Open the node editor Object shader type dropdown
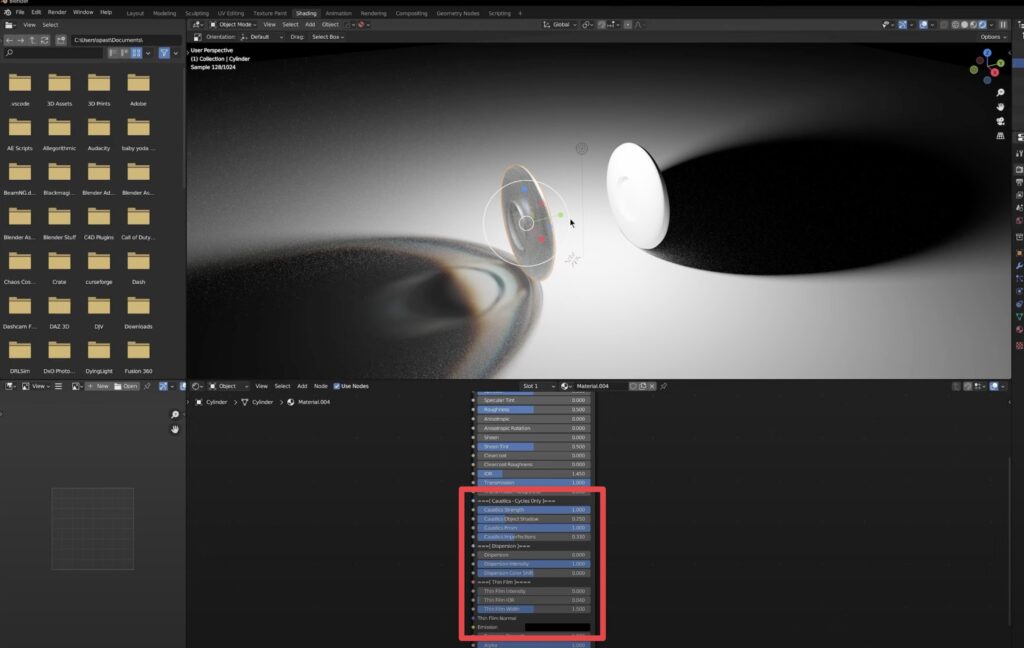 point(228,386)
